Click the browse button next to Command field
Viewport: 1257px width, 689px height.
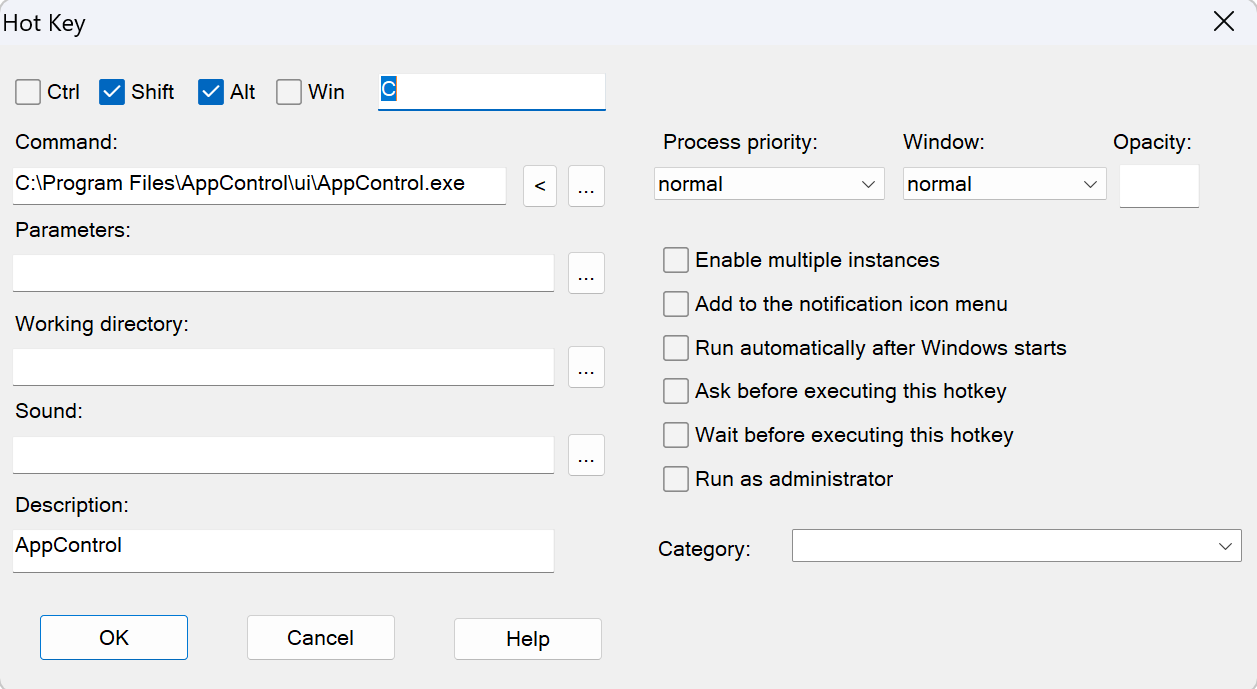[586, 186]
